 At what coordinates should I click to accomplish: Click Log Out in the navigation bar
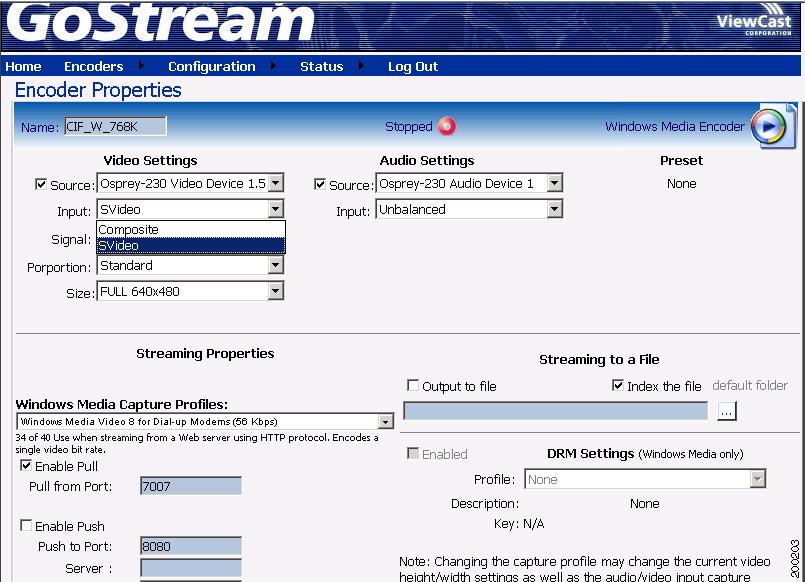[x=413, y=67]
